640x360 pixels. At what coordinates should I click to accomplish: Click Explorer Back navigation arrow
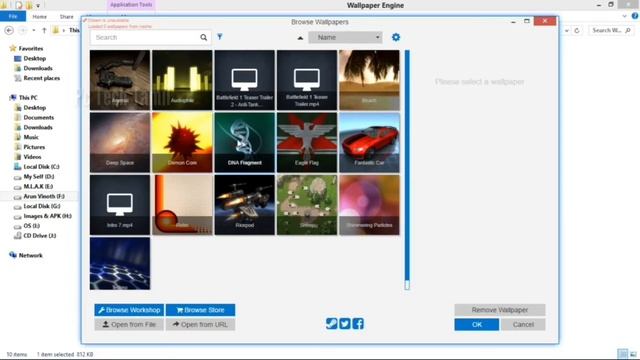tap(9, 30)
